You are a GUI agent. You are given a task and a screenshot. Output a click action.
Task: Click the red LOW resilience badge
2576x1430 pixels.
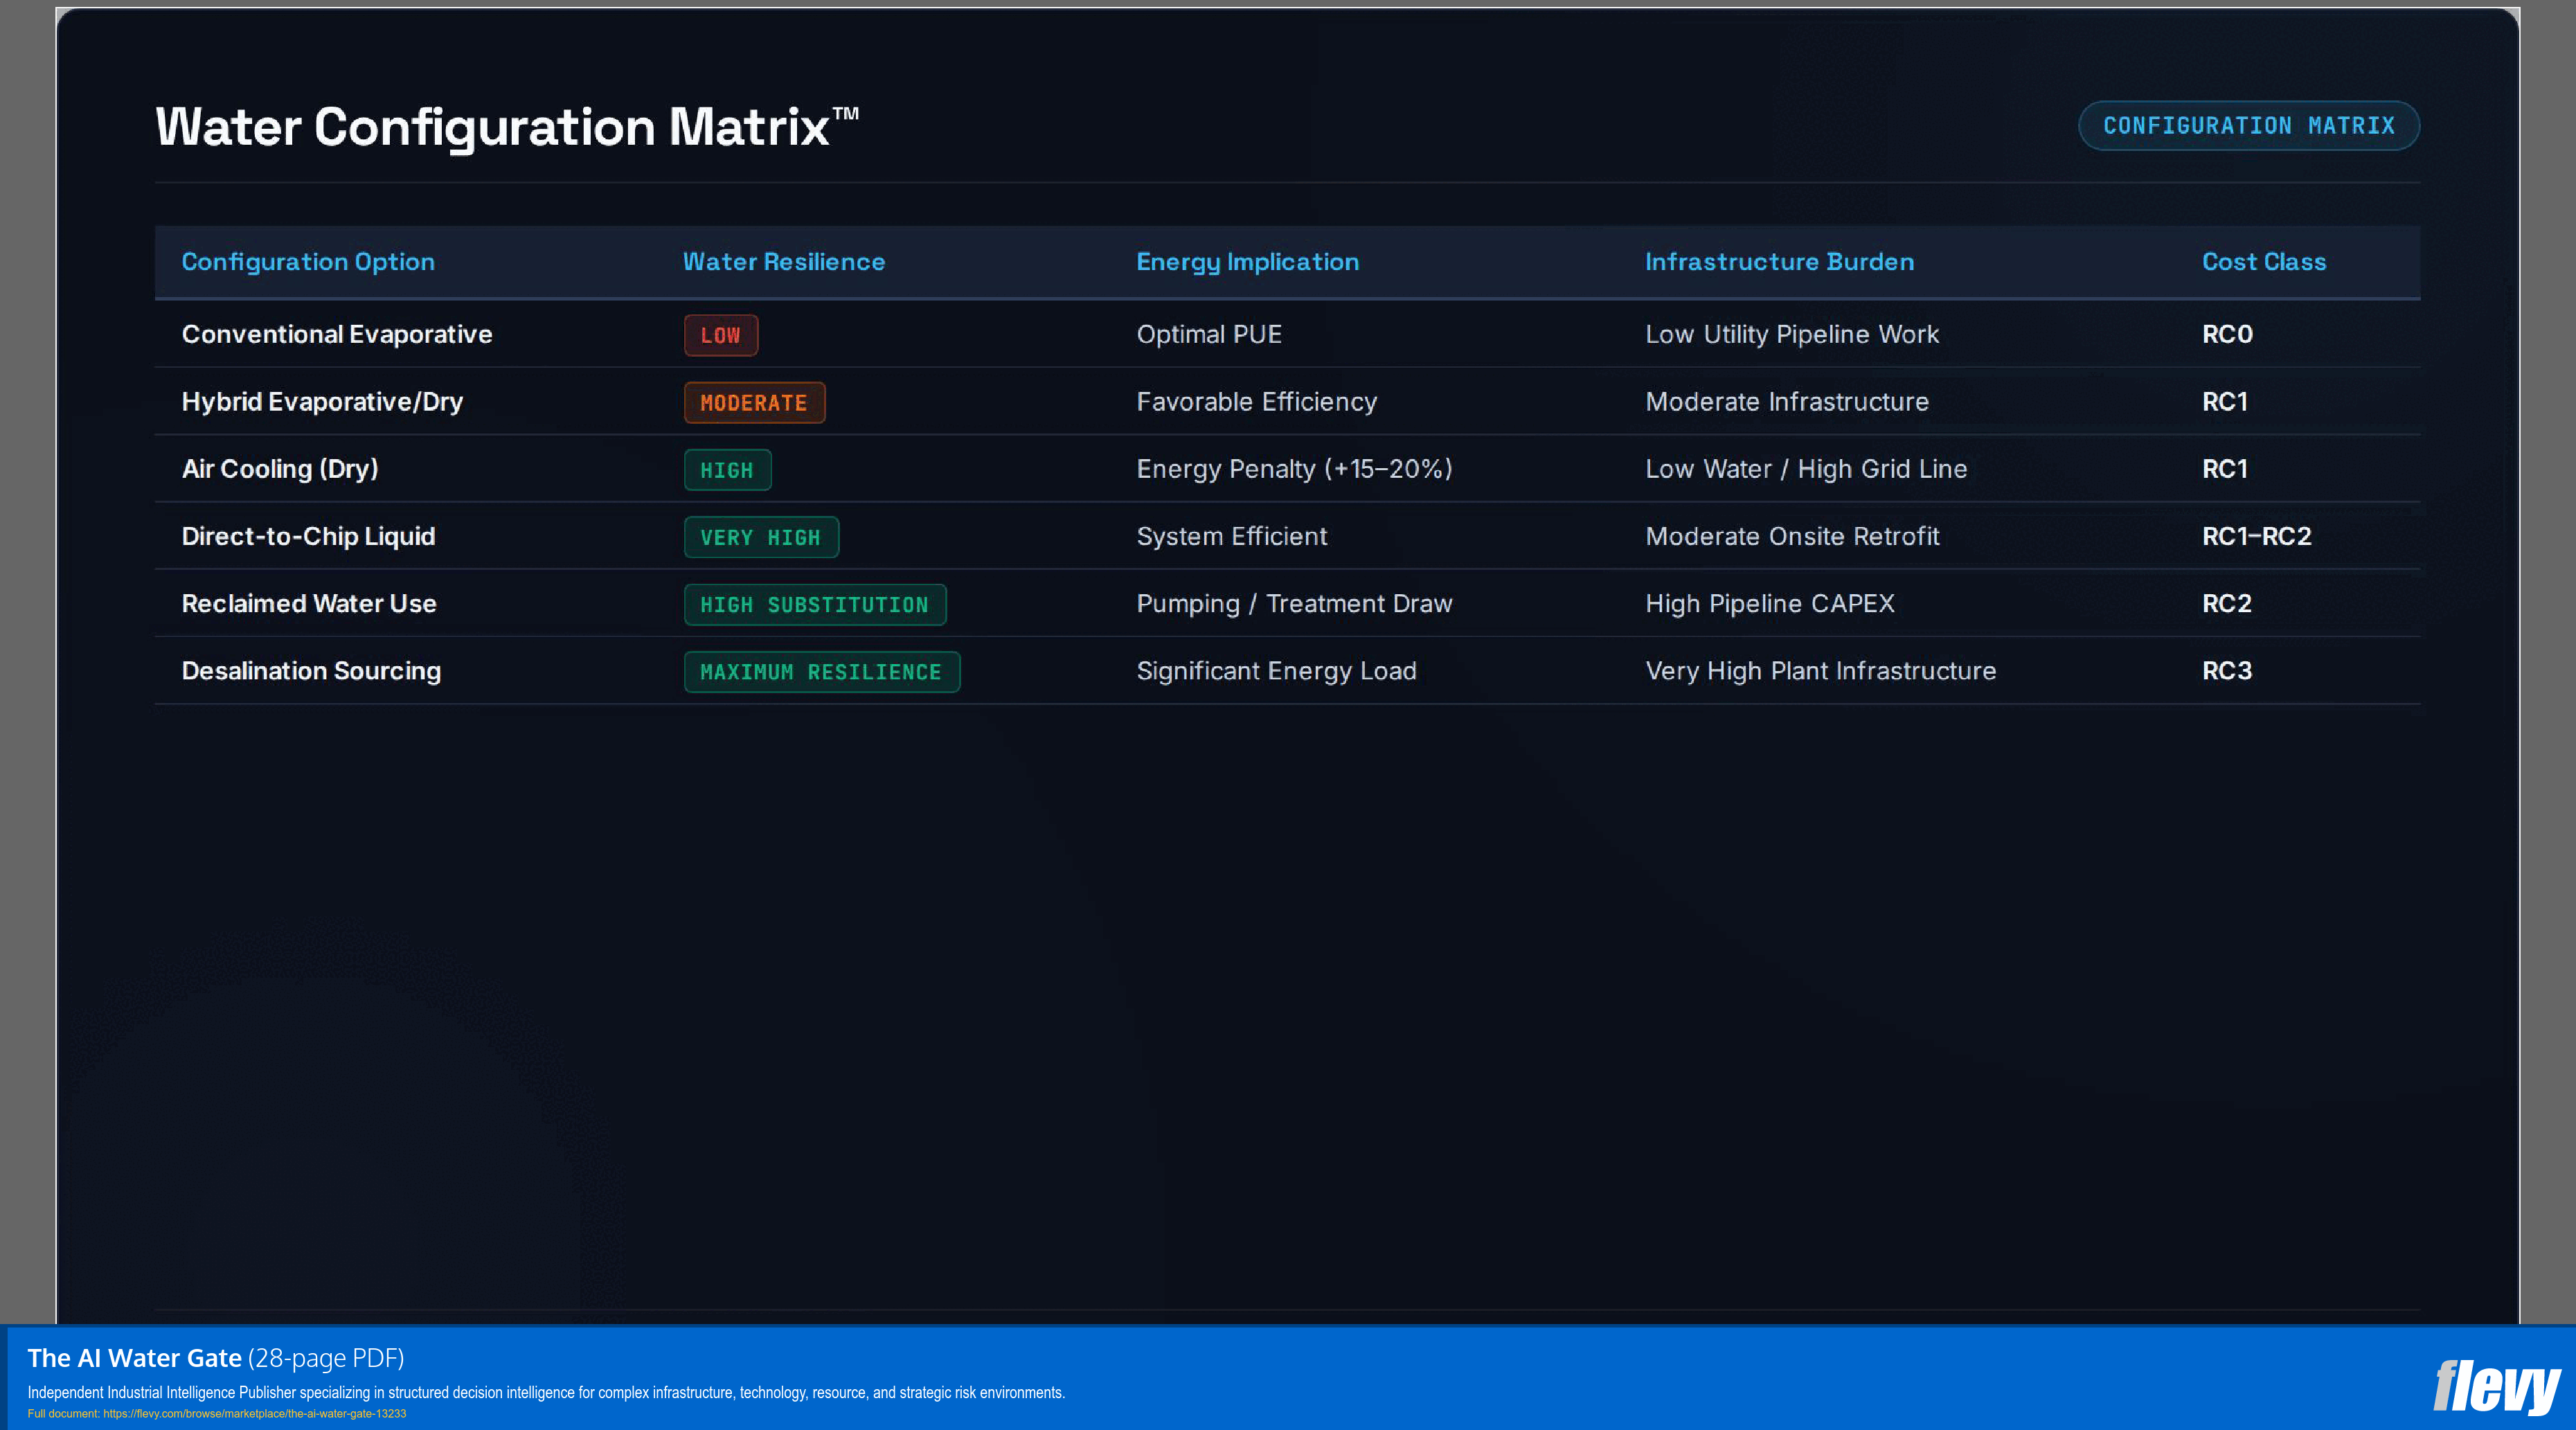[x=721, y=336]
